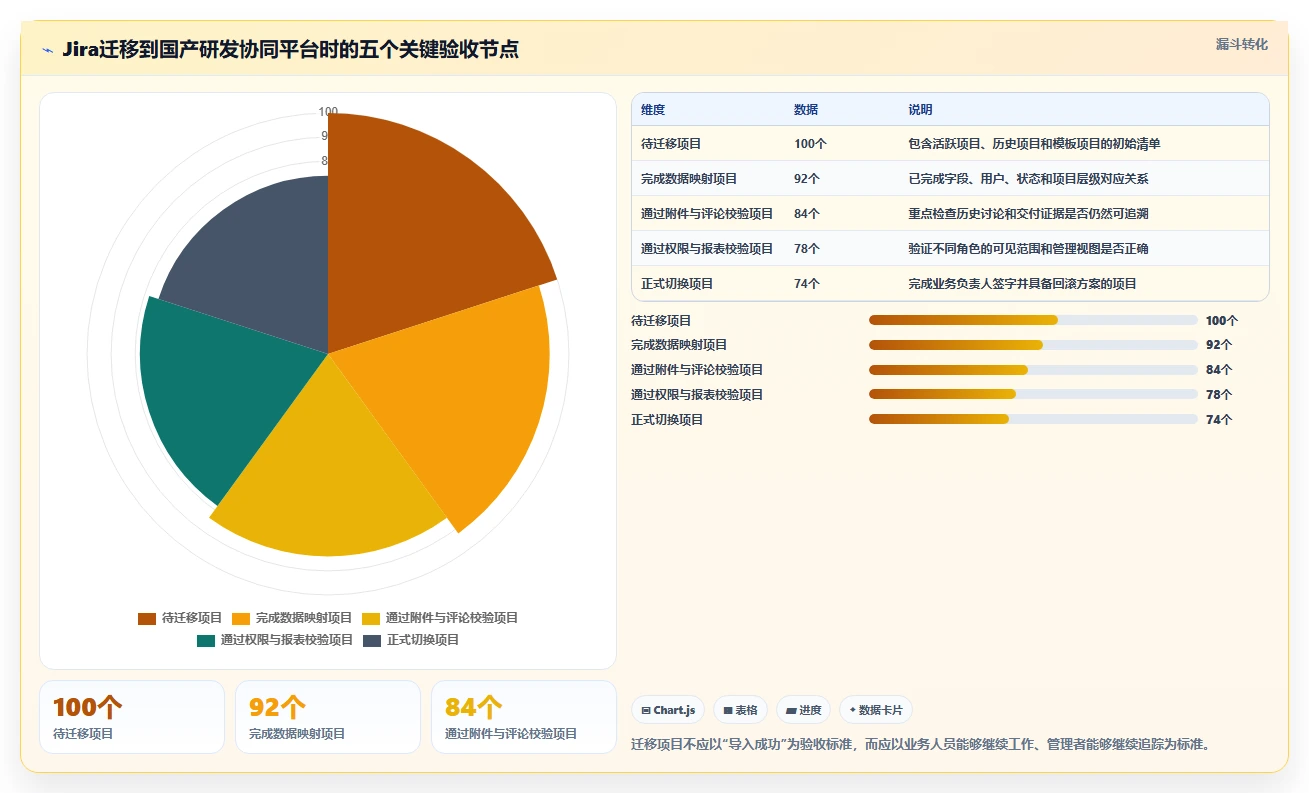Toggle 完成数据映射项目 legend color box
This screenshot has height=793, width=1309.
(x=241, y=618)
